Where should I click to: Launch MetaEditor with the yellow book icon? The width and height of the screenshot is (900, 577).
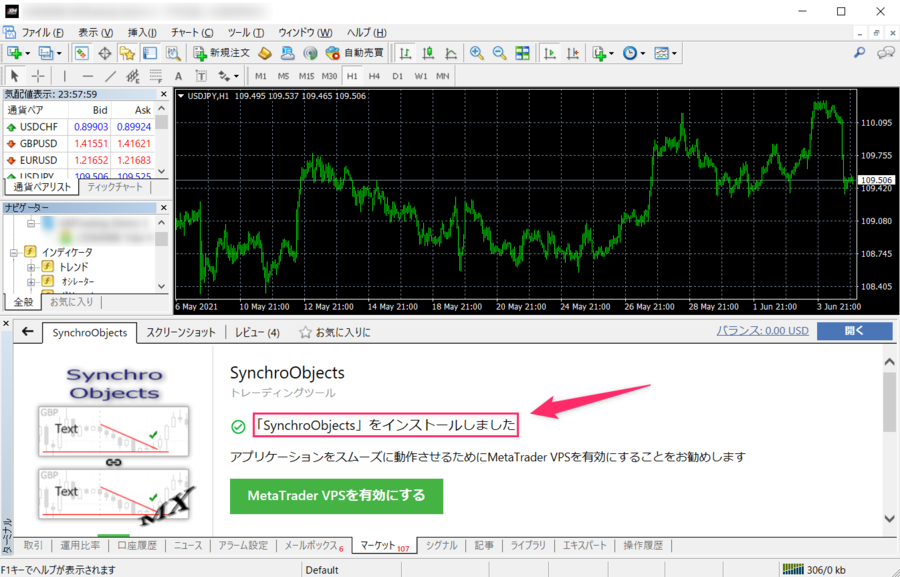click(x=265, y=53)
